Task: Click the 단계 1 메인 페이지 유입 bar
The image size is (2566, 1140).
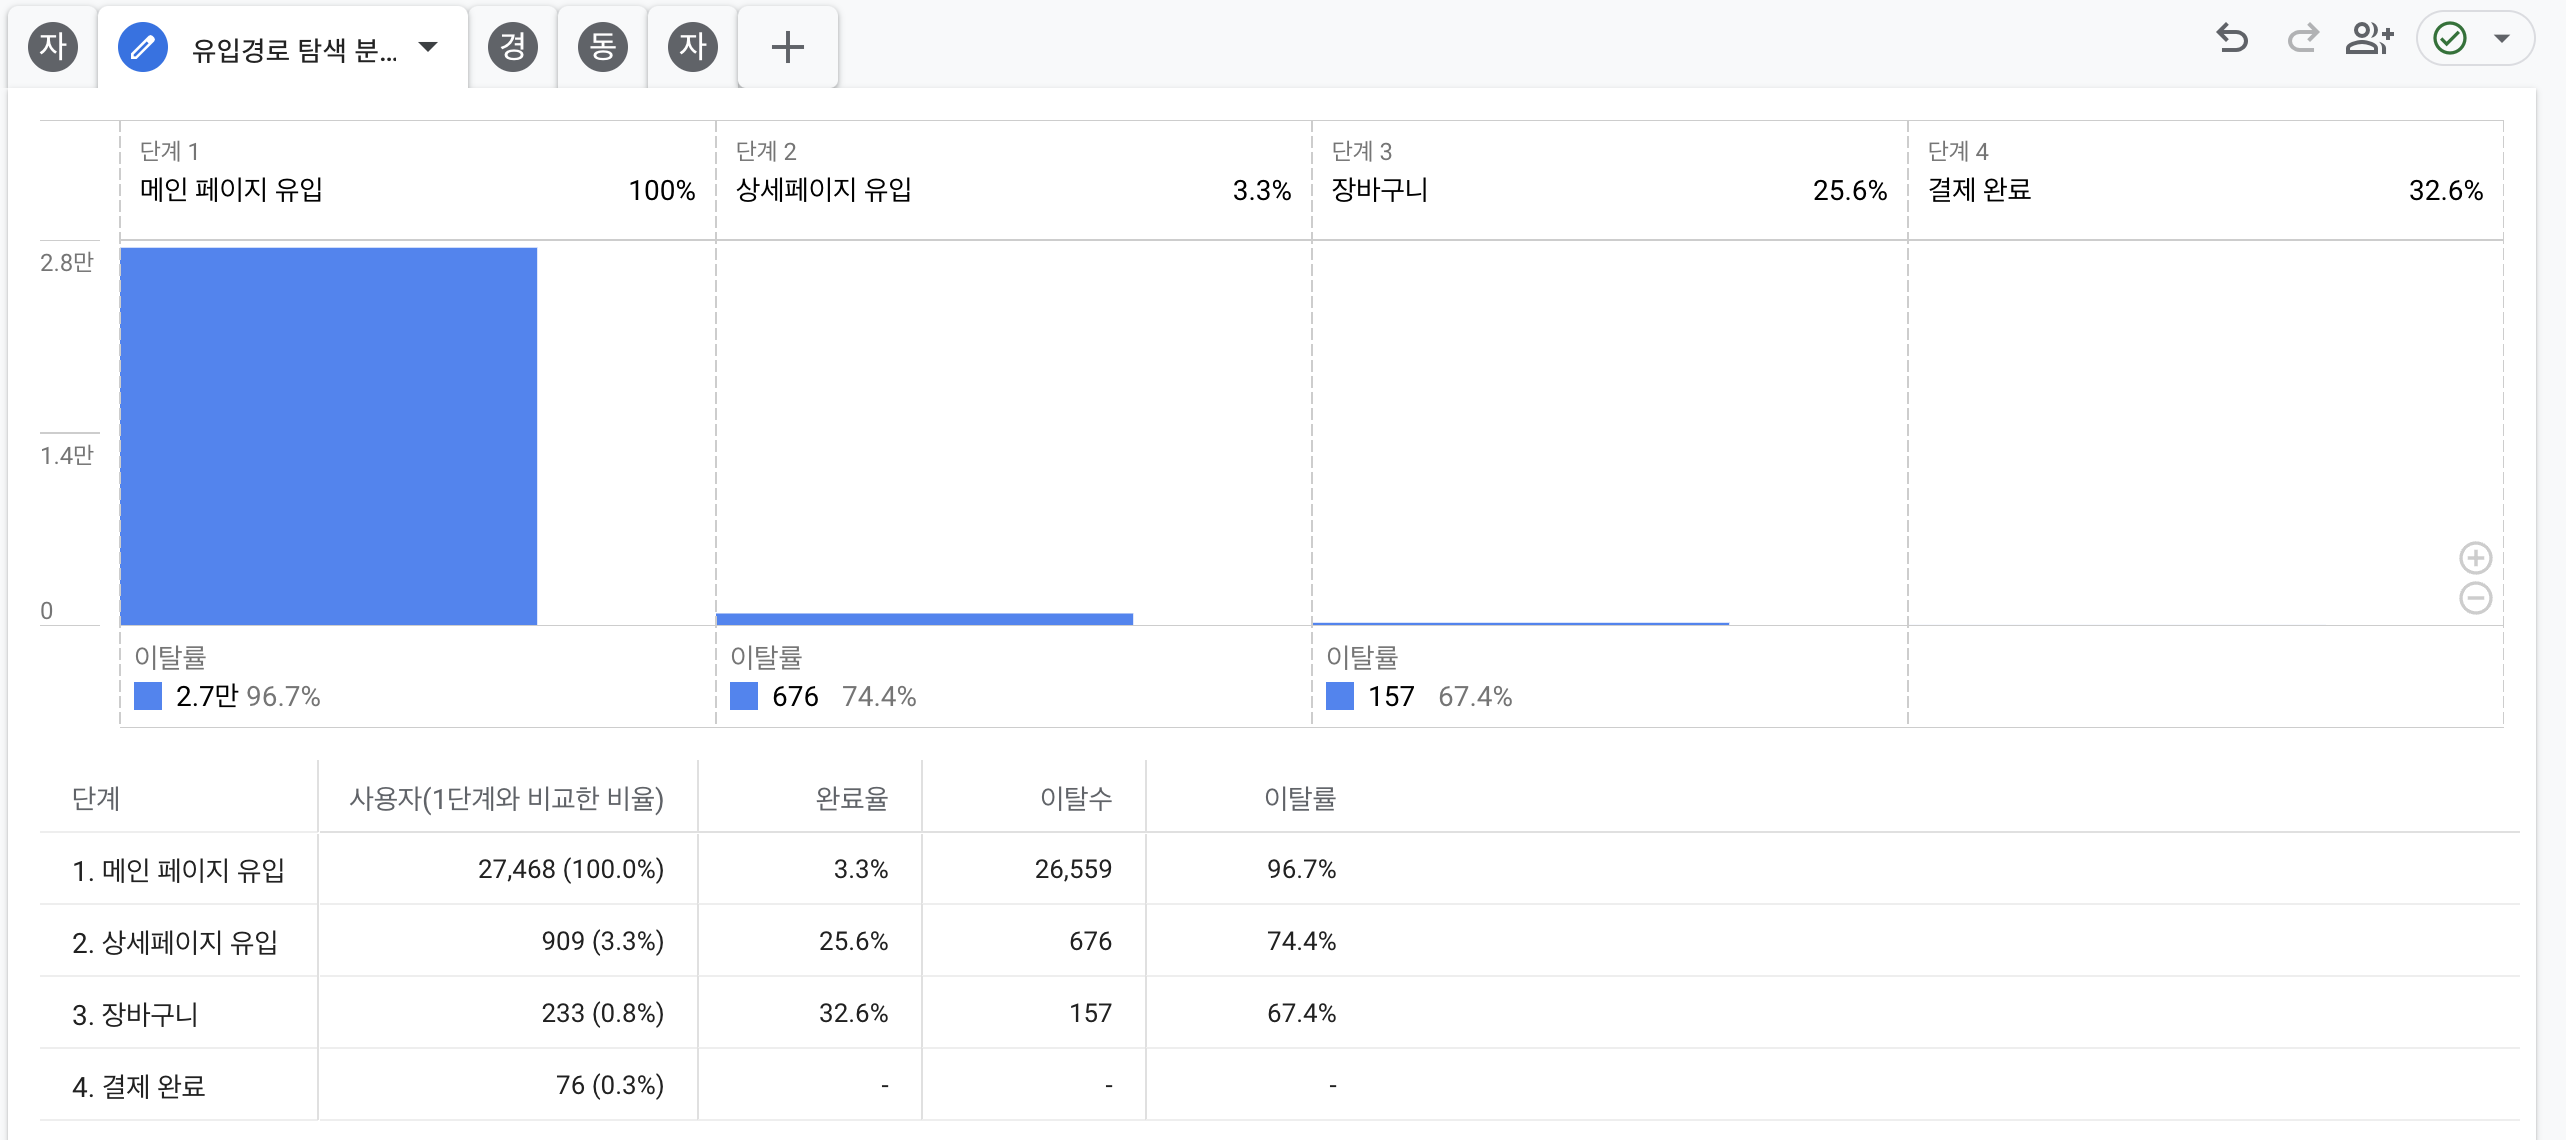Action: 328,436
